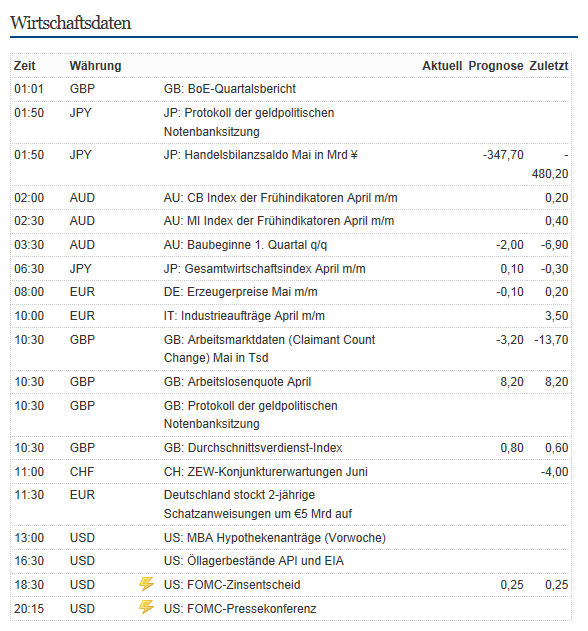This screenshot has height=631, width=588.
Task: Click the Prognose column header
Action: tap(496, 66)
